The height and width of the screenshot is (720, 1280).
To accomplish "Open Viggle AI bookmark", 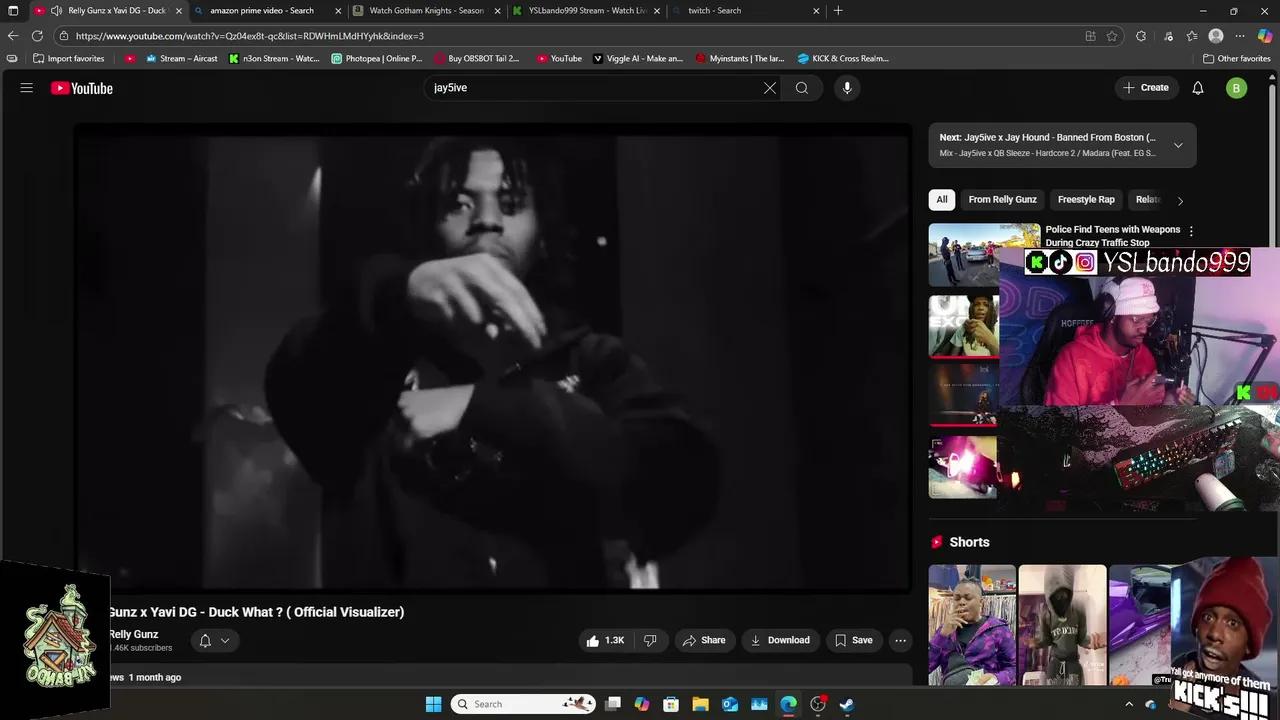I will 638,59.
